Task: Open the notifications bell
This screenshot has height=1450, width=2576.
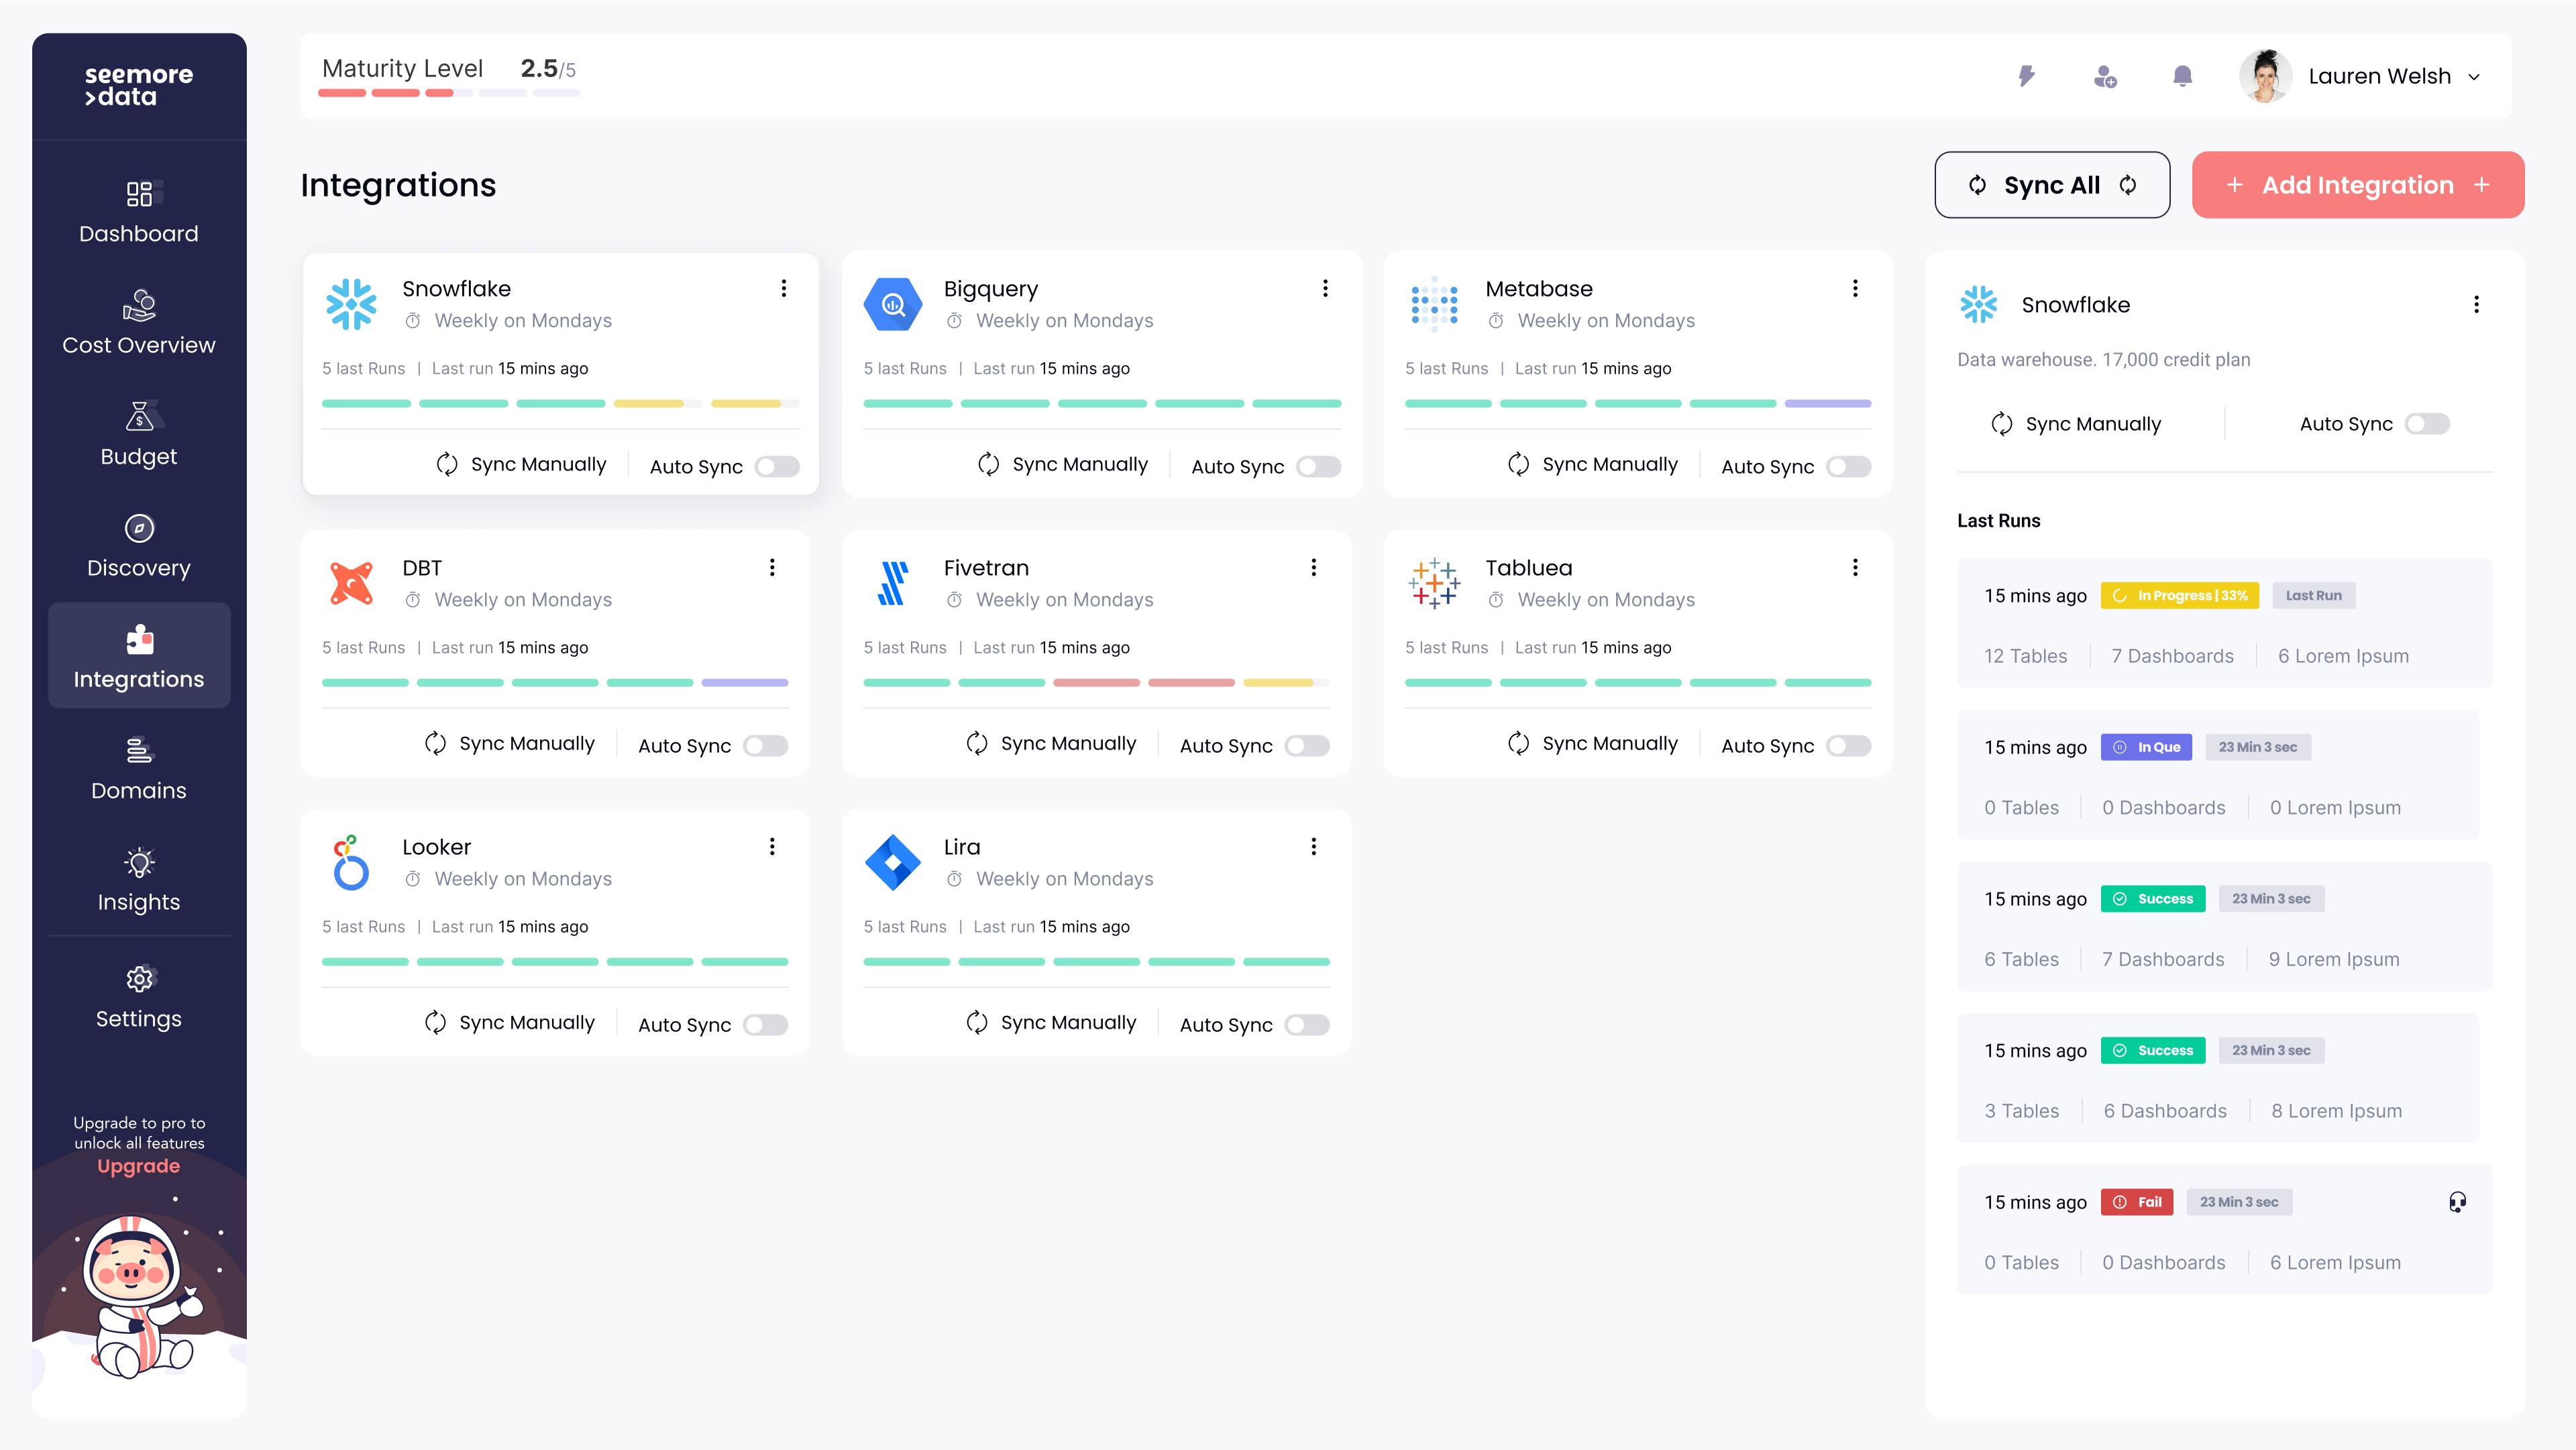Action: point(2183,76)
